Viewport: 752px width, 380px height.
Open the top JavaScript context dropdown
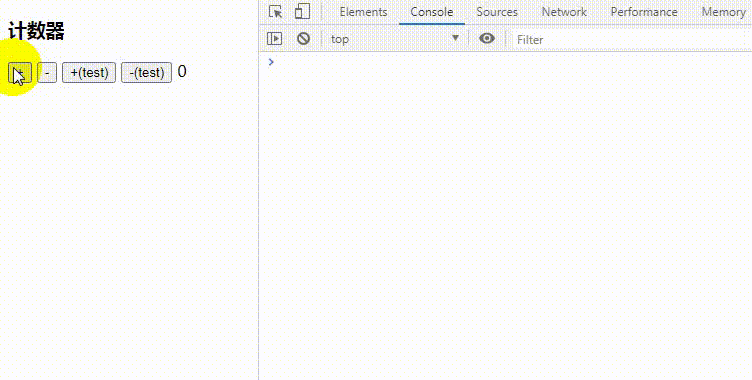click(395, 39)
